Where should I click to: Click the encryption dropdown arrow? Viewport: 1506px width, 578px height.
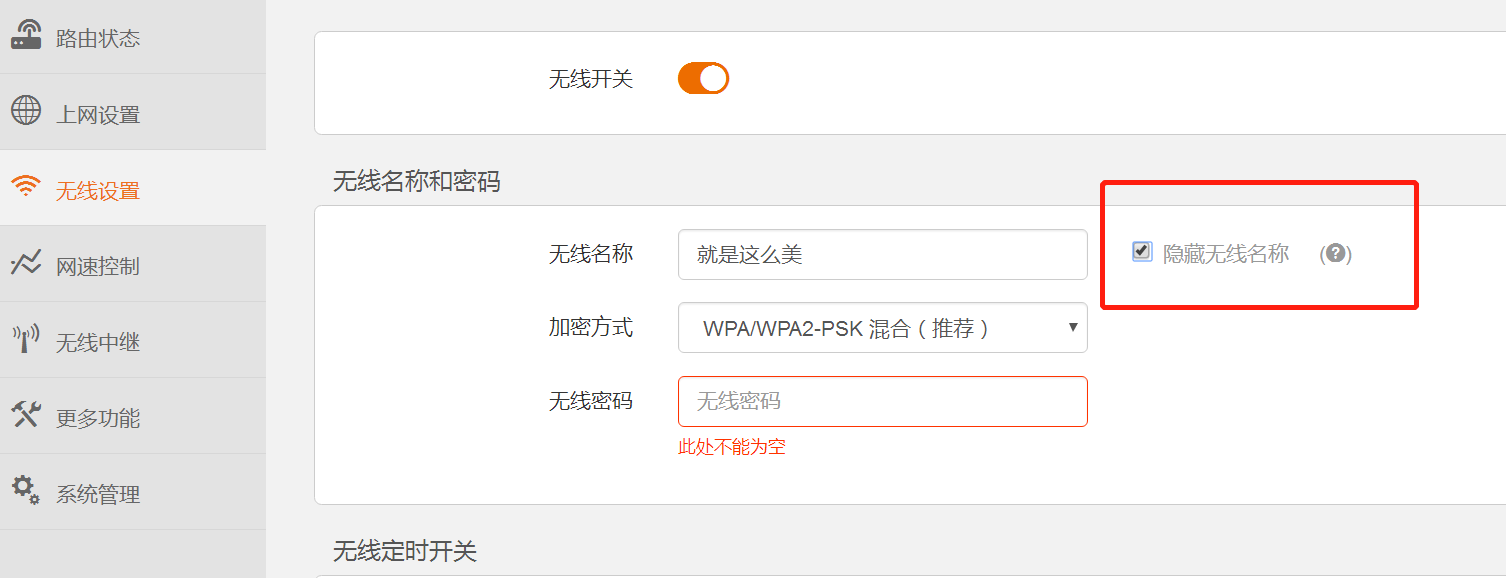pyautogui.click(x=1073, y=328)
